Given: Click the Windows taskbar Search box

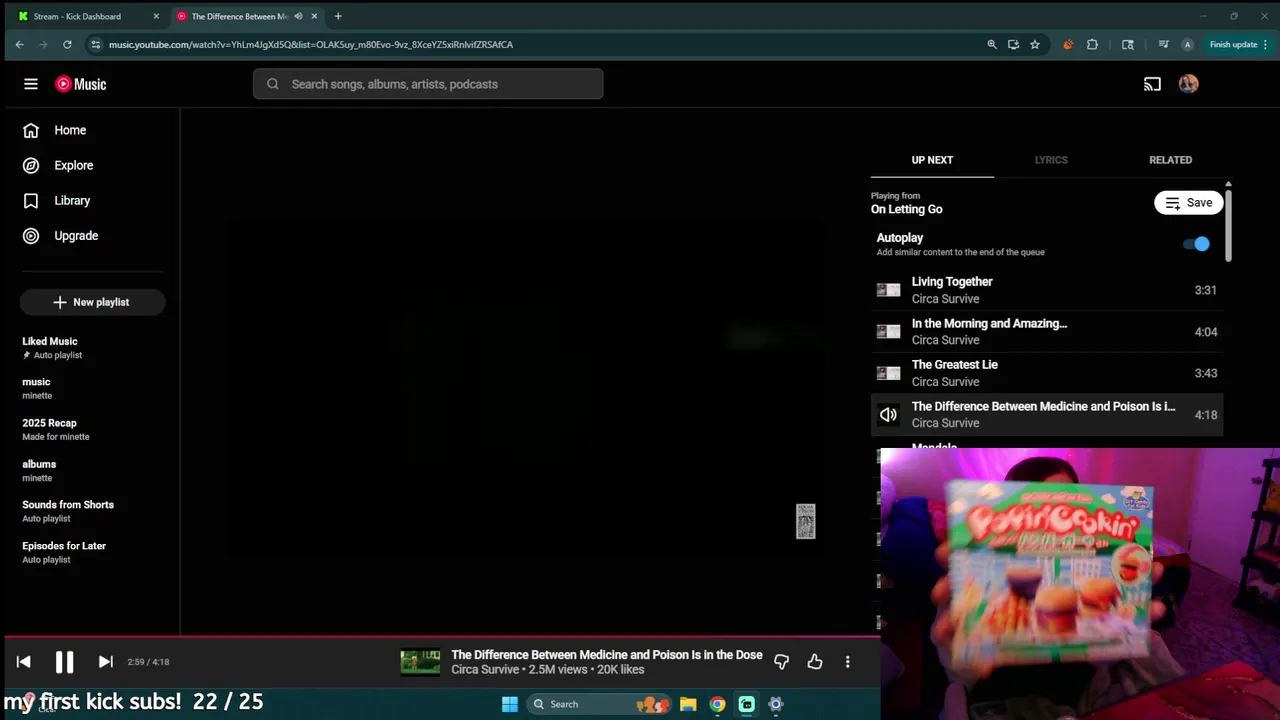Looking at the screenshot, I should coord(597,704).
